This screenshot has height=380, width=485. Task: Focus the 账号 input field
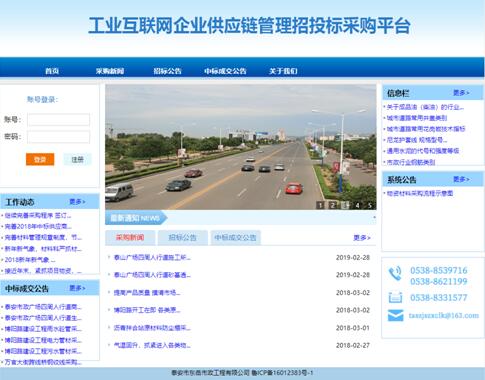(x=59, y=120)
